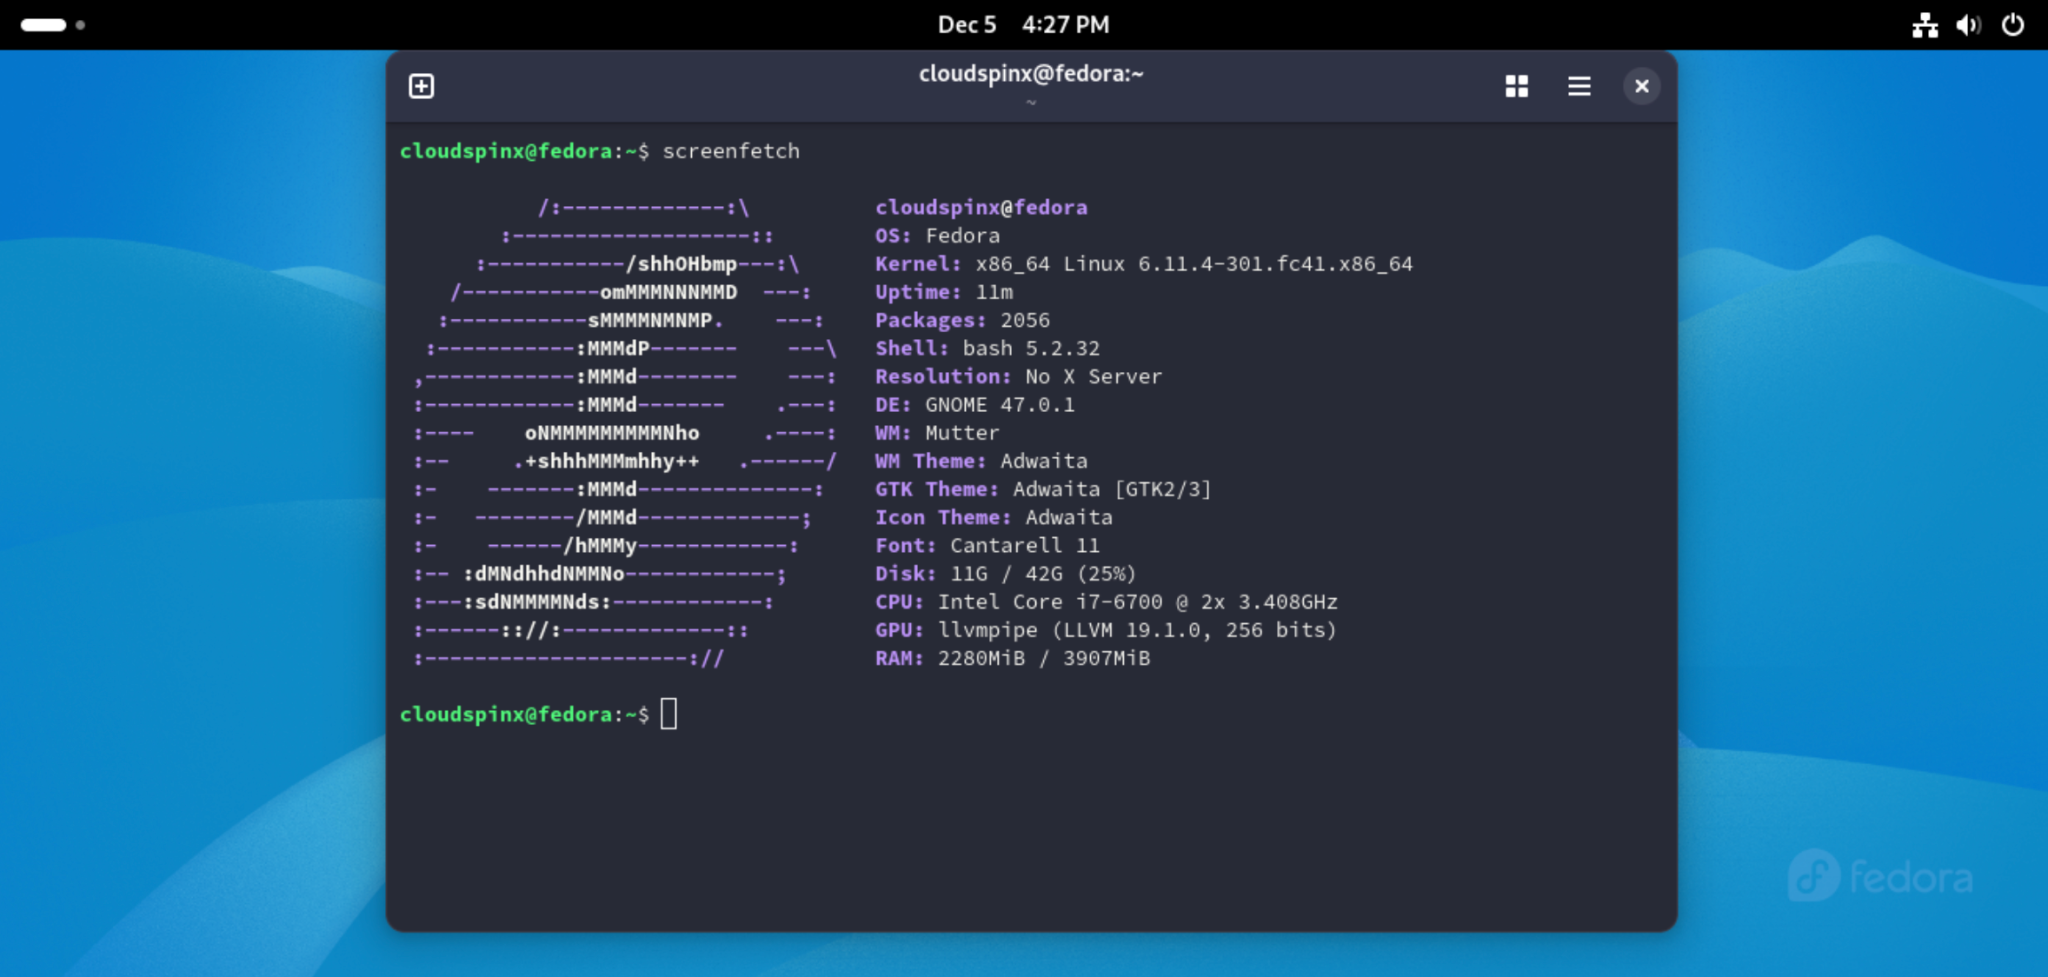Click the Fedora logo watermark on desktop
The width and height of the screenshot is (2048, 977).
coord(1879,875)
